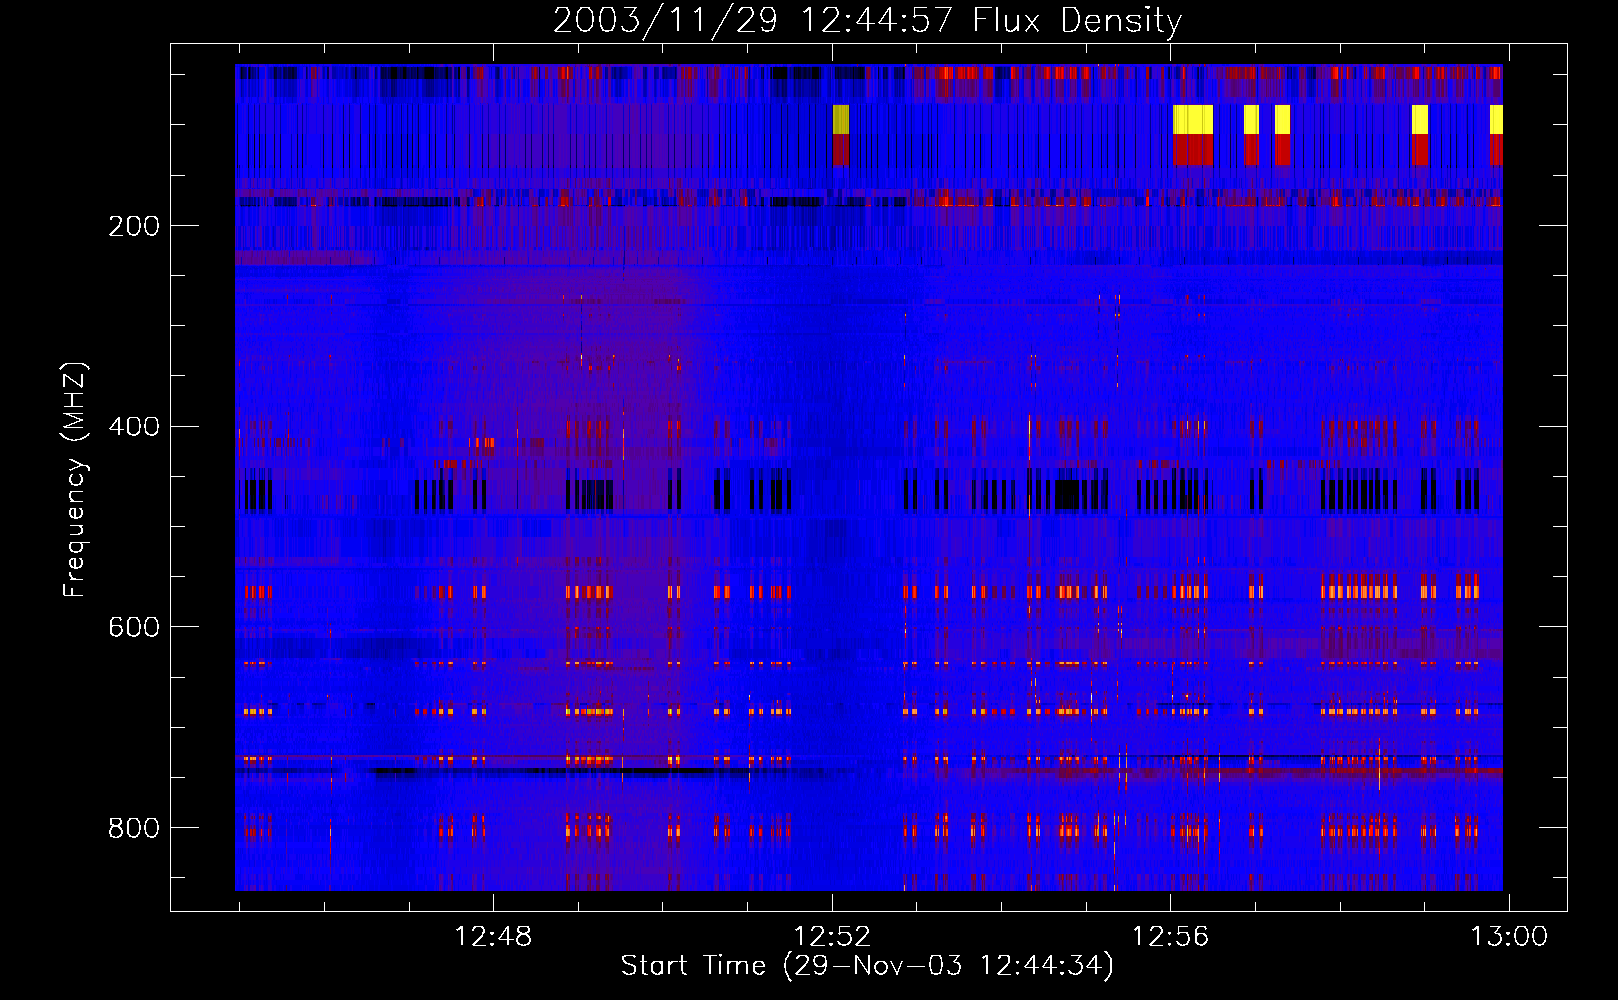This screenshot has width=1618, height=1000.
Task: Click the 200 frequency tick label
Action: click(134, 226)
